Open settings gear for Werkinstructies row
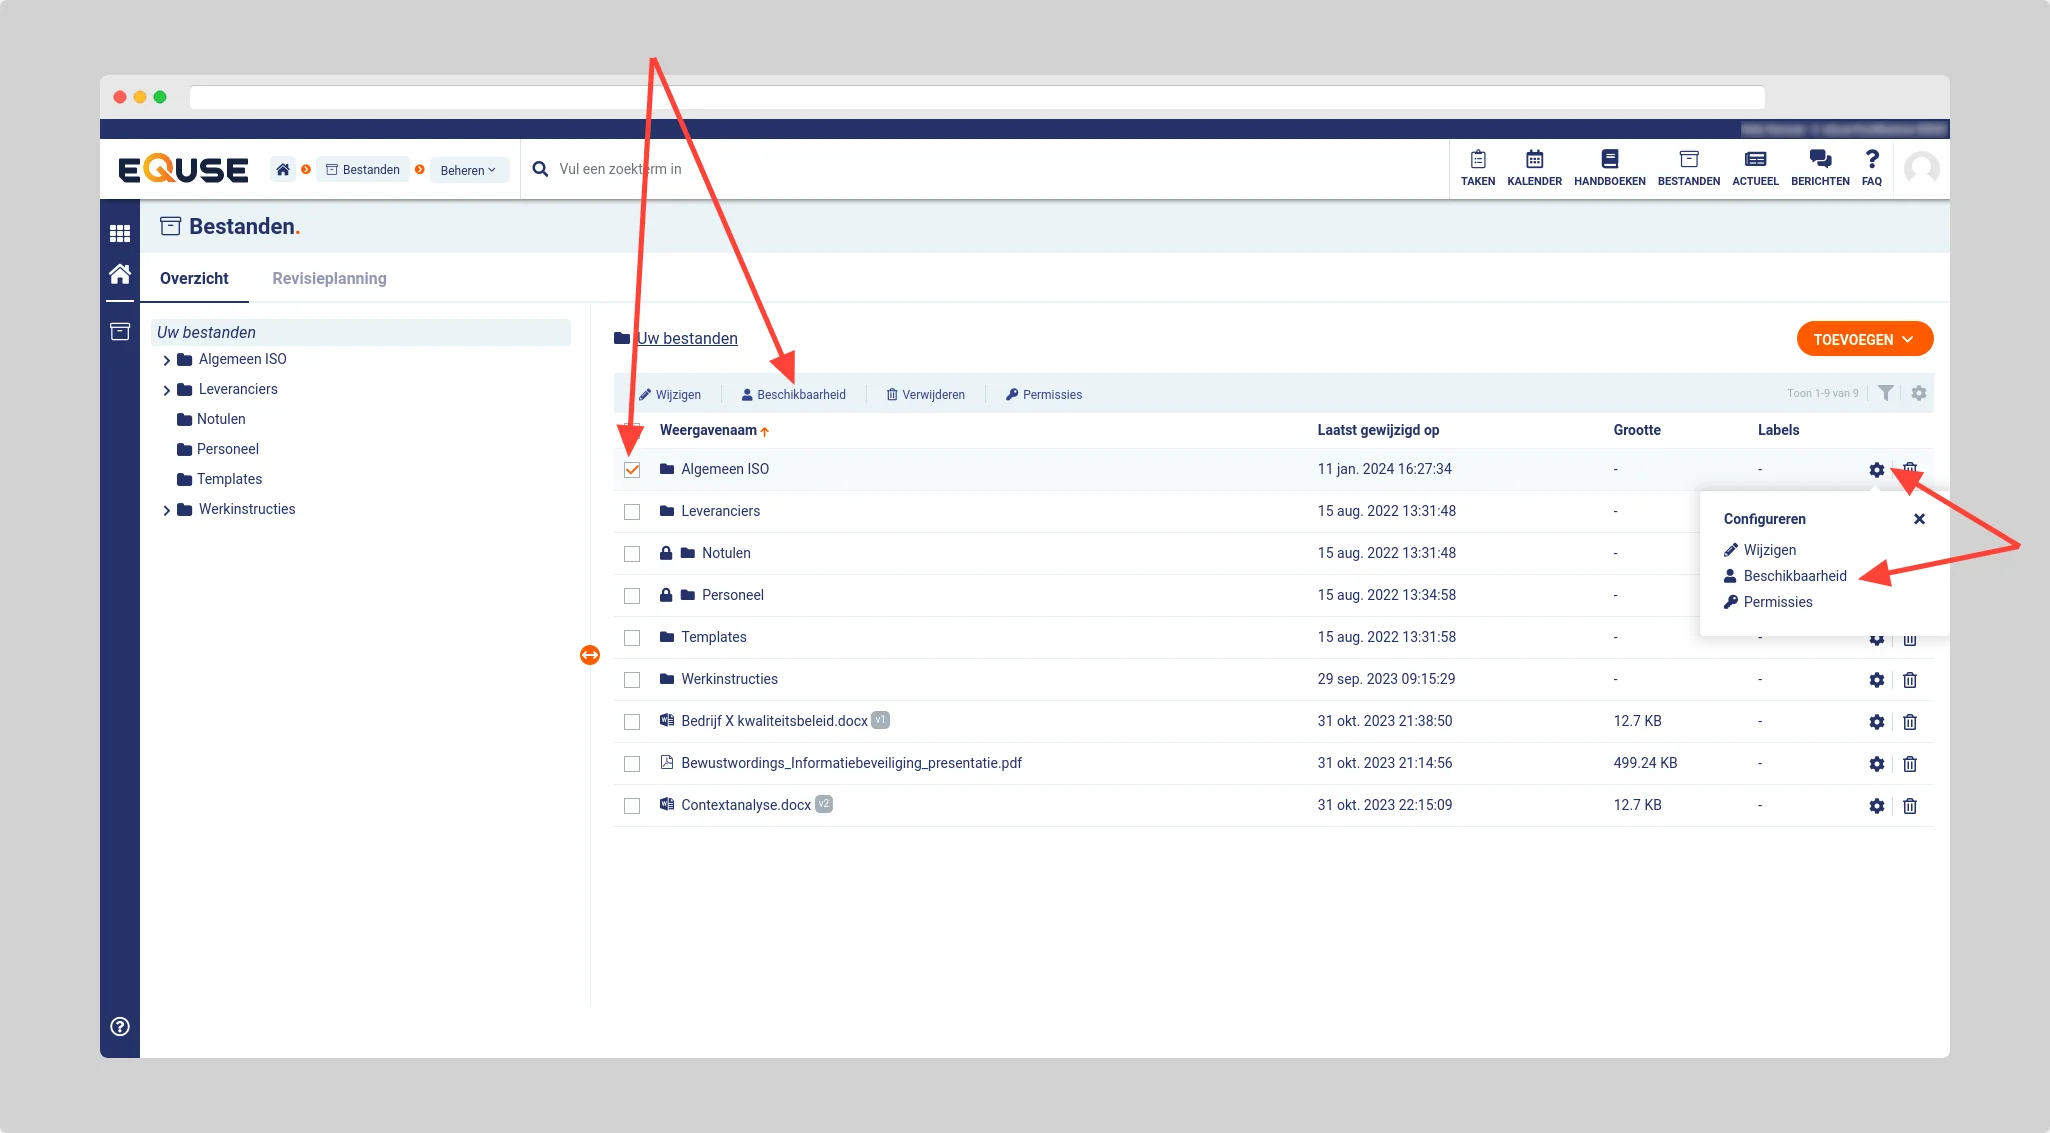Image resolution: width=2050 pixels, height=1133 pixels. (x=1876, y=680)
